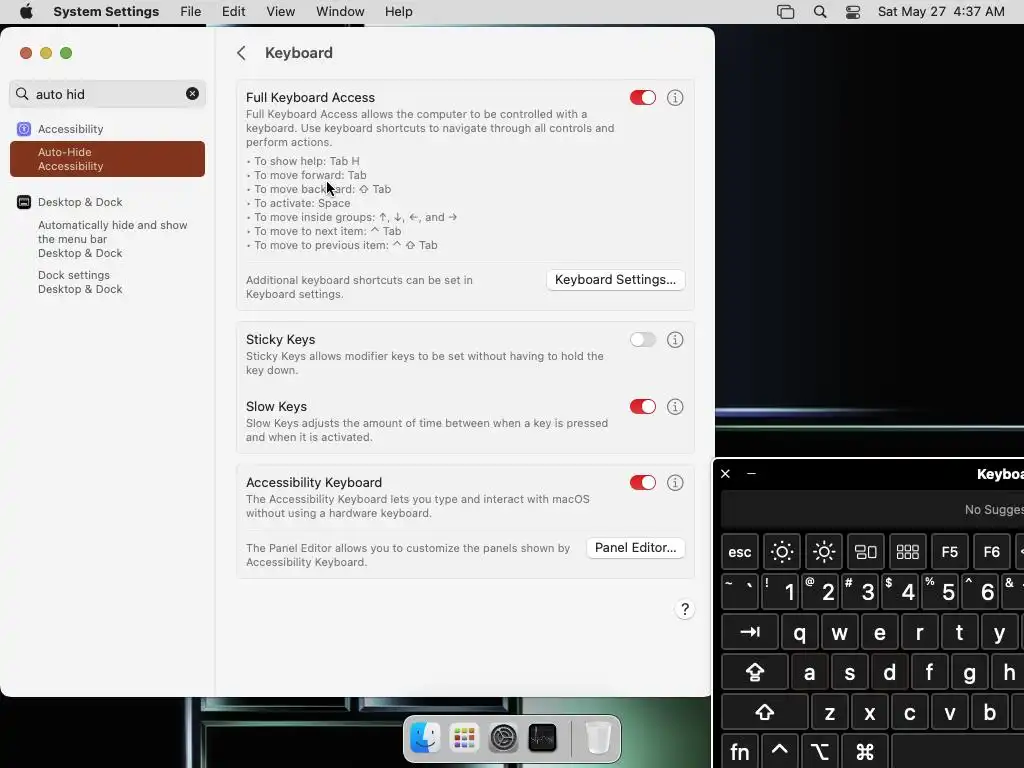Click the help question mark button
The height and width of the screenshot is (768, 1024).
click(684, 609)
